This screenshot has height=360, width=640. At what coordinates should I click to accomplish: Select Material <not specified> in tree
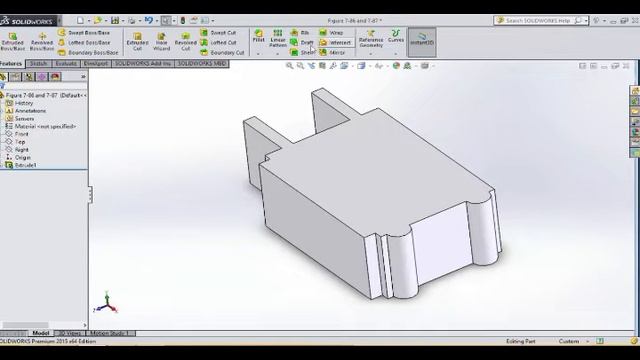point(41,127)
